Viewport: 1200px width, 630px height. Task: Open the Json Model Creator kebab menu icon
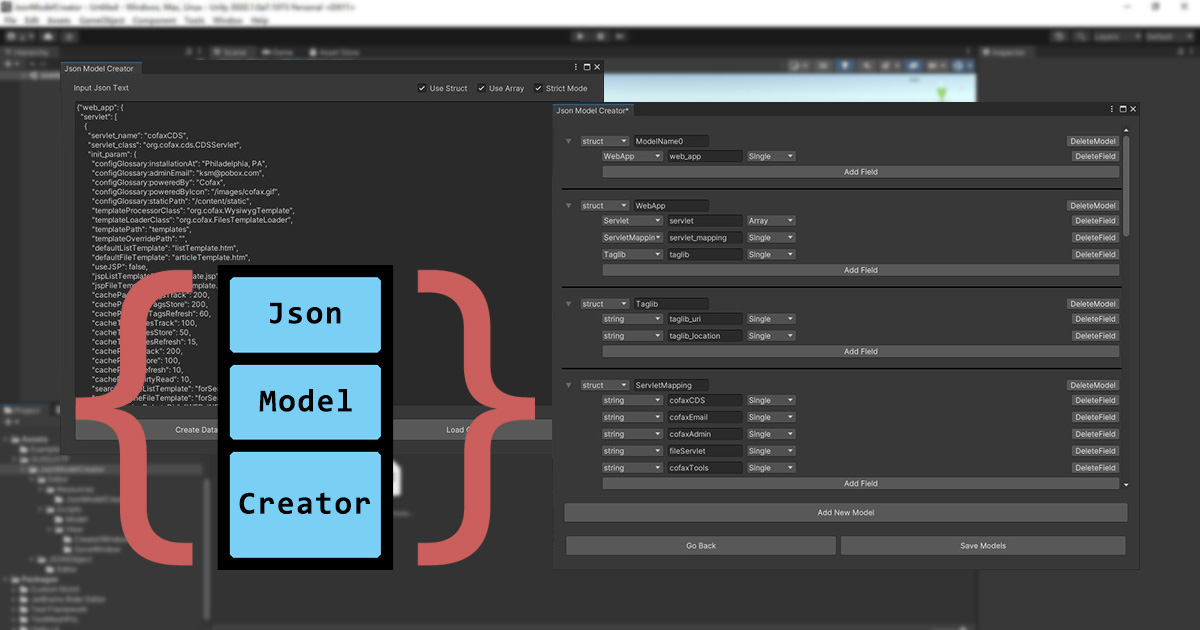(1112, 109)
